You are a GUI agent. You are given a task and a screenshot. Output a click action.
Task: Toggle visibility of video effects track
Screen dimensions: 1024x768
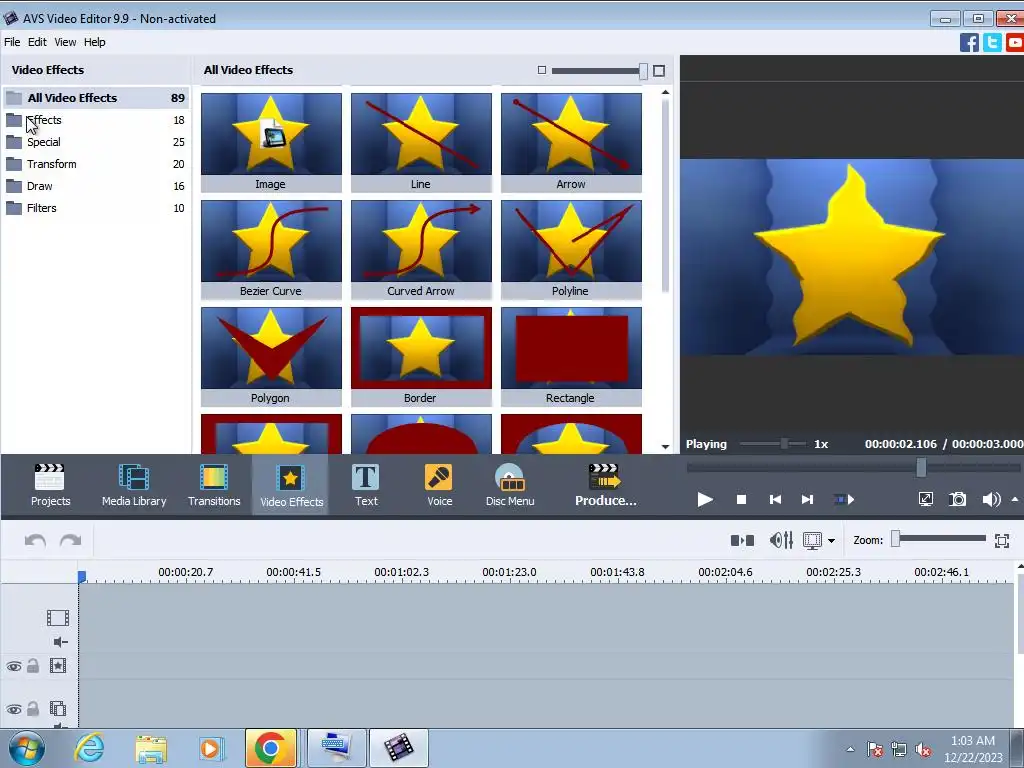(x=14, y=666)
